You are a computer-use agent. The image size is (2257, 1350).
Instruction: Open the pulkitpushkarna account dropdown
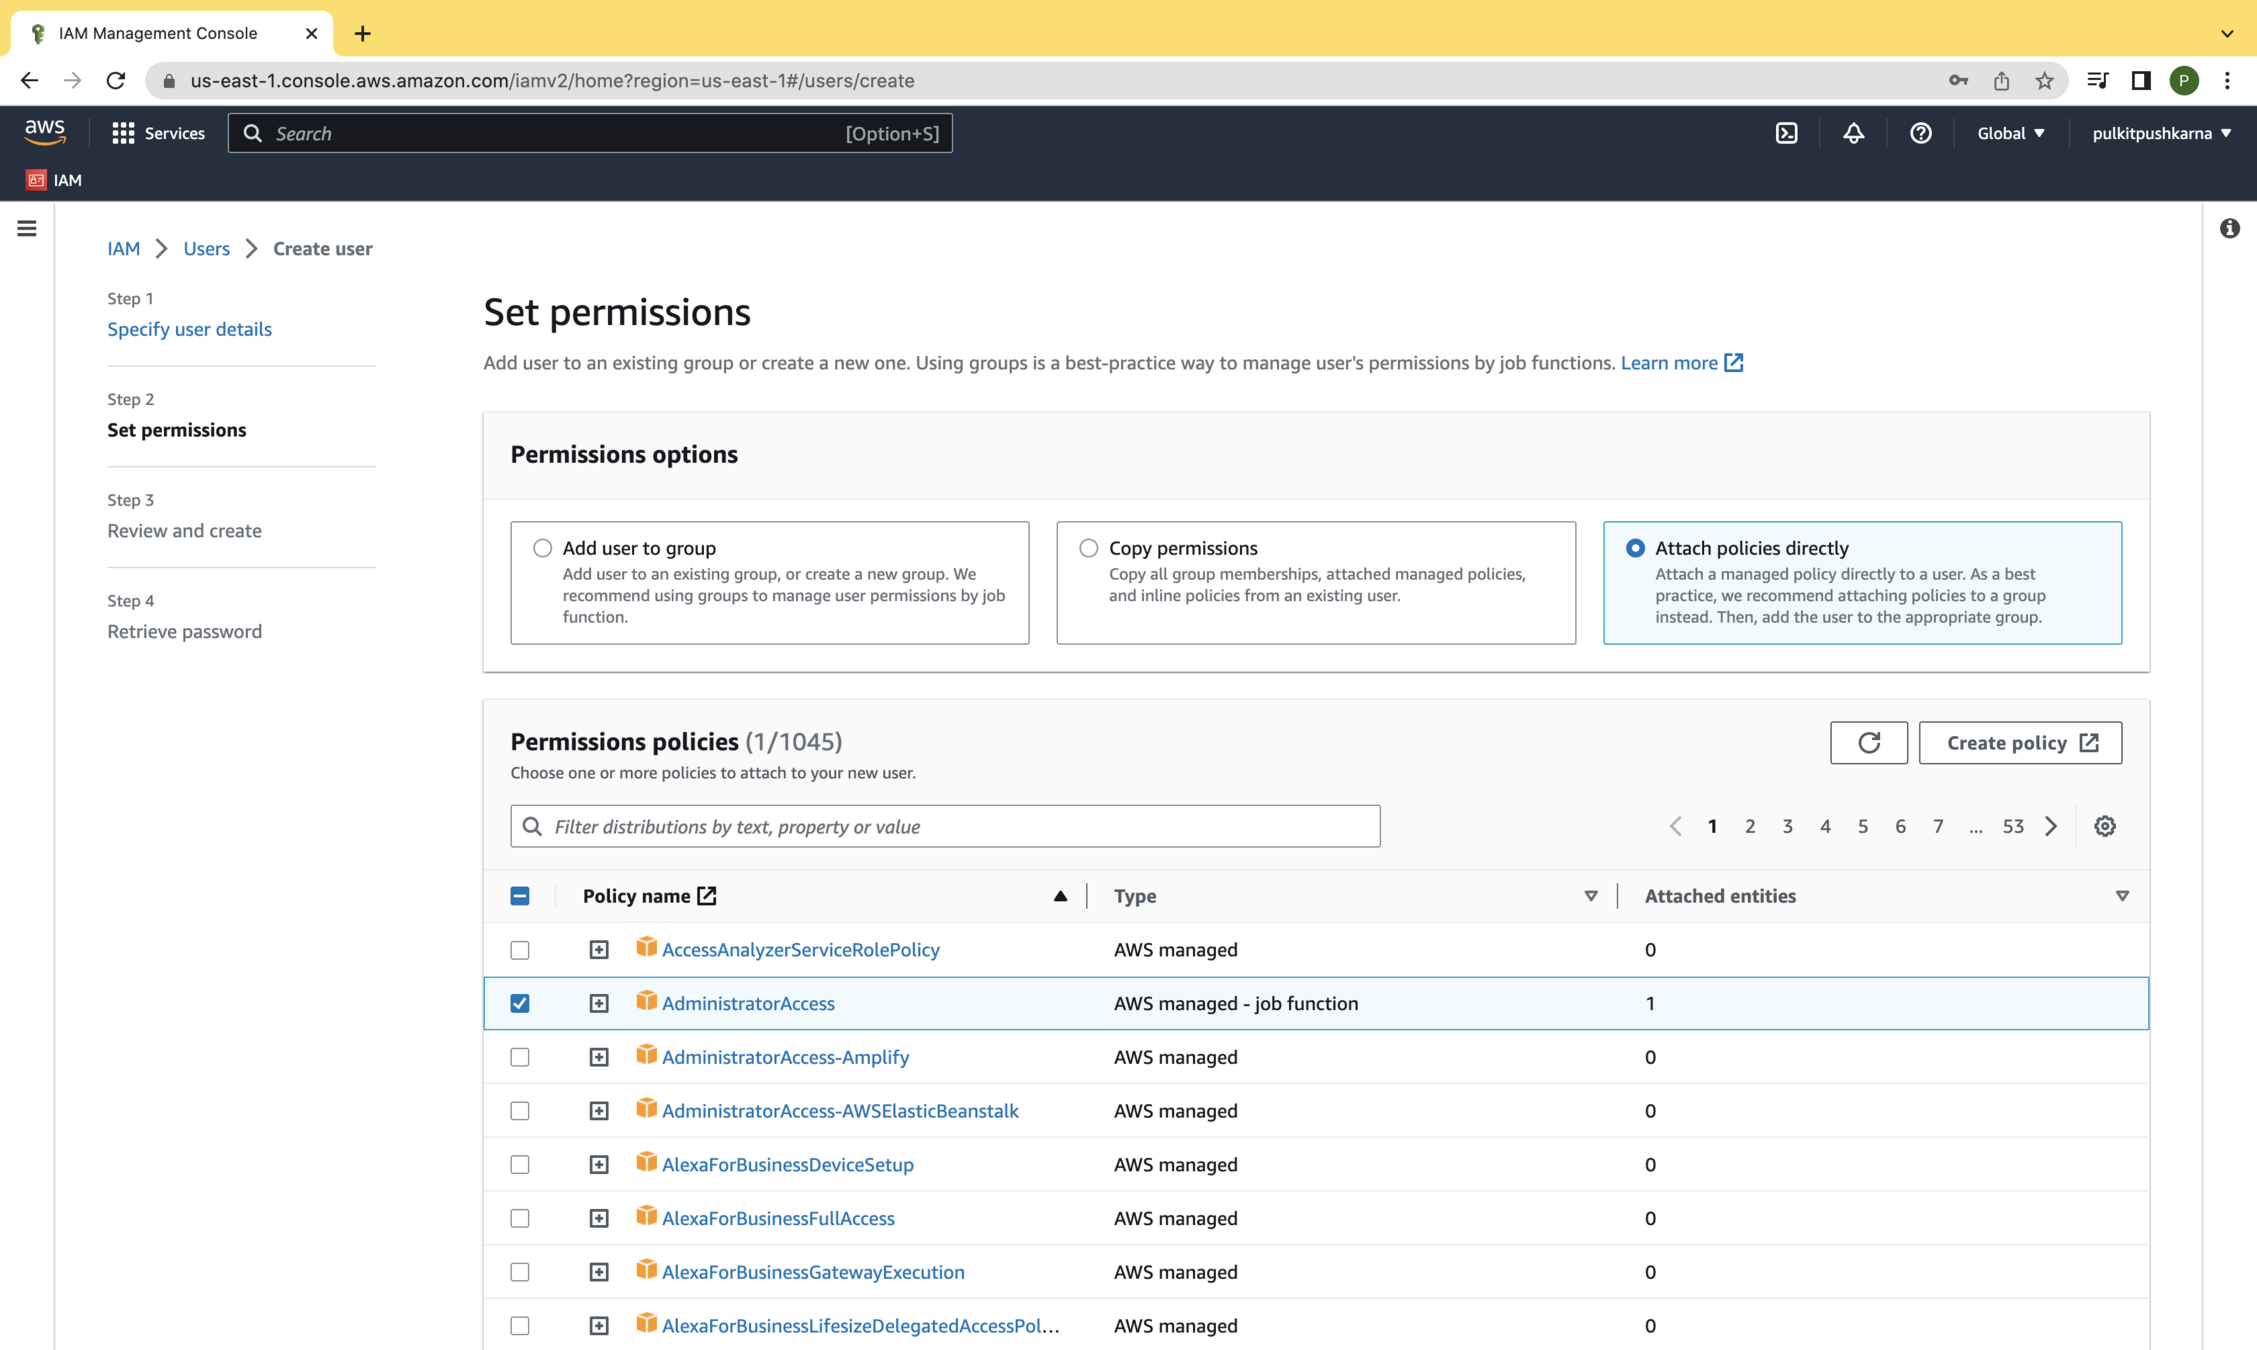(2161, 133)
